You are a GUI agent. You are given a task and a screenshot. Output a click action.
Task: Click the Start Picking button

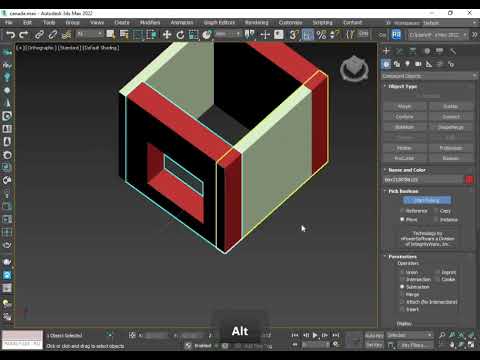tap(427, 200)
